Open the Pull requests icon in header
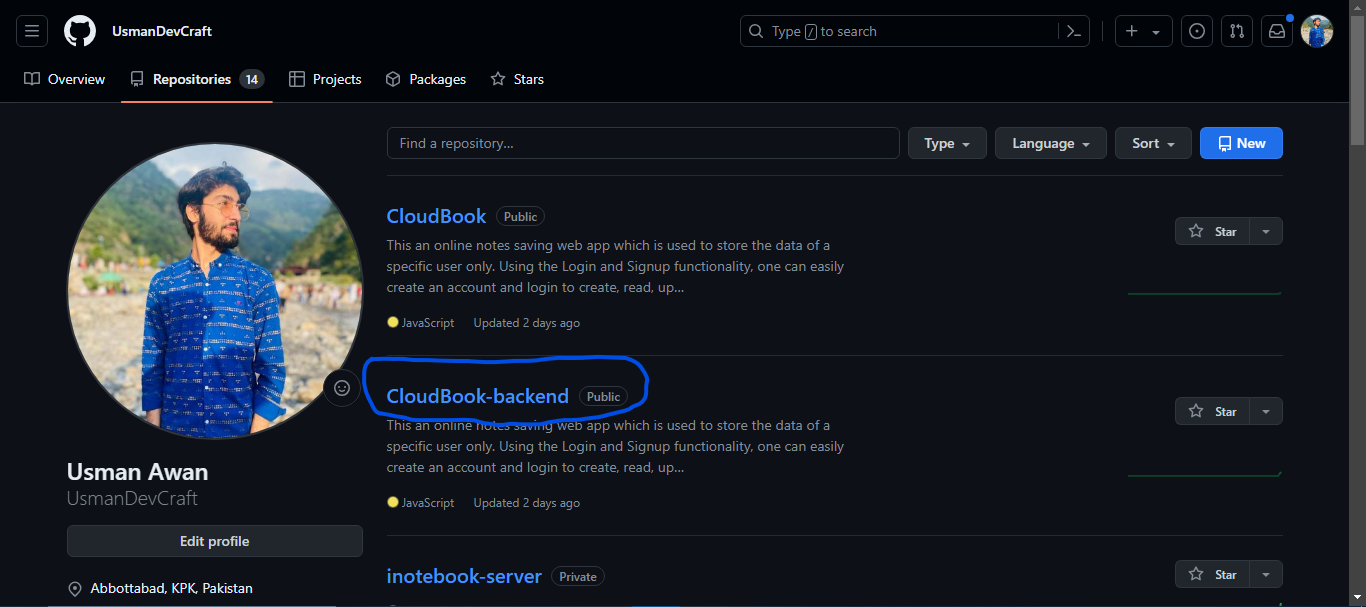The width and height of the screenshot is (1366, 607). [x=1237, y=31]
